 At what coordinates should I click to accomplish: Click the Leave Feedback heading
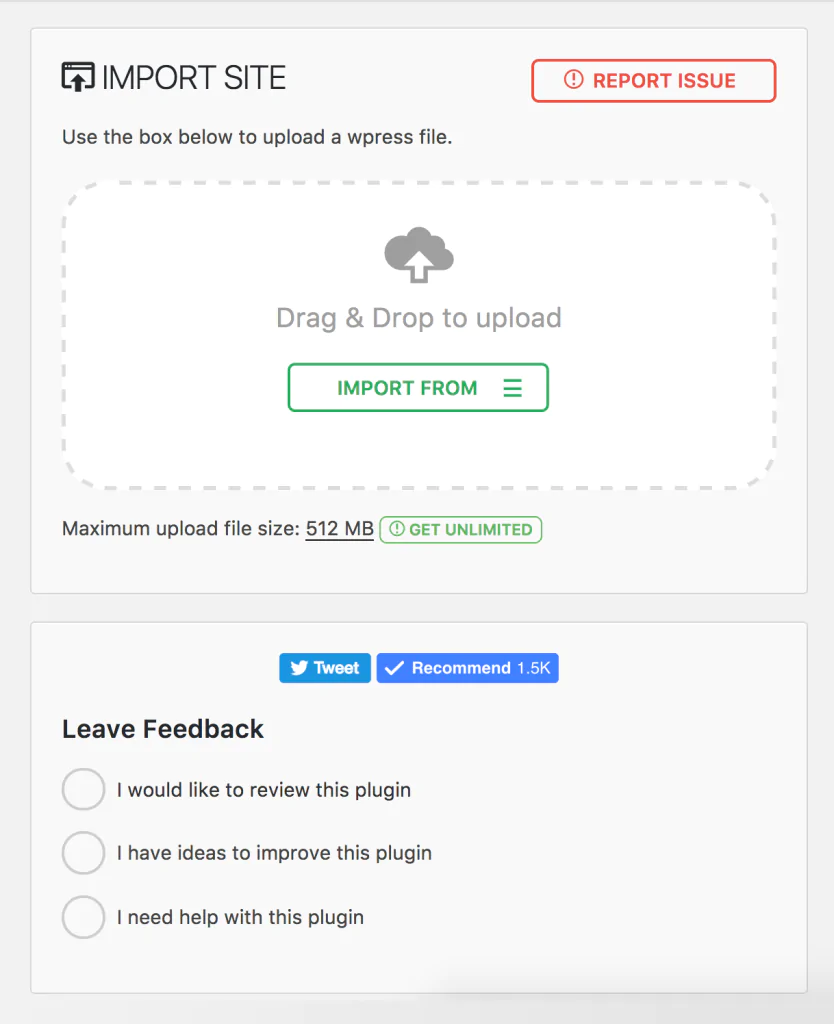pos(163,729)
